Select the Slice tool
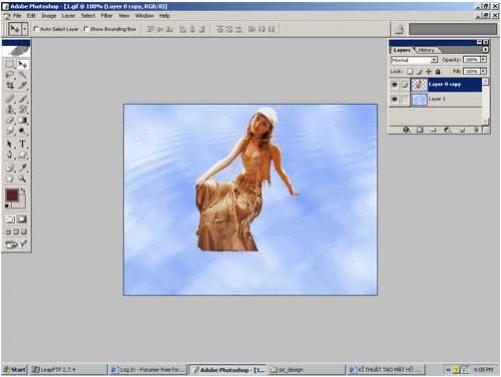Screen dimensions: 501x377 (23, 86)
